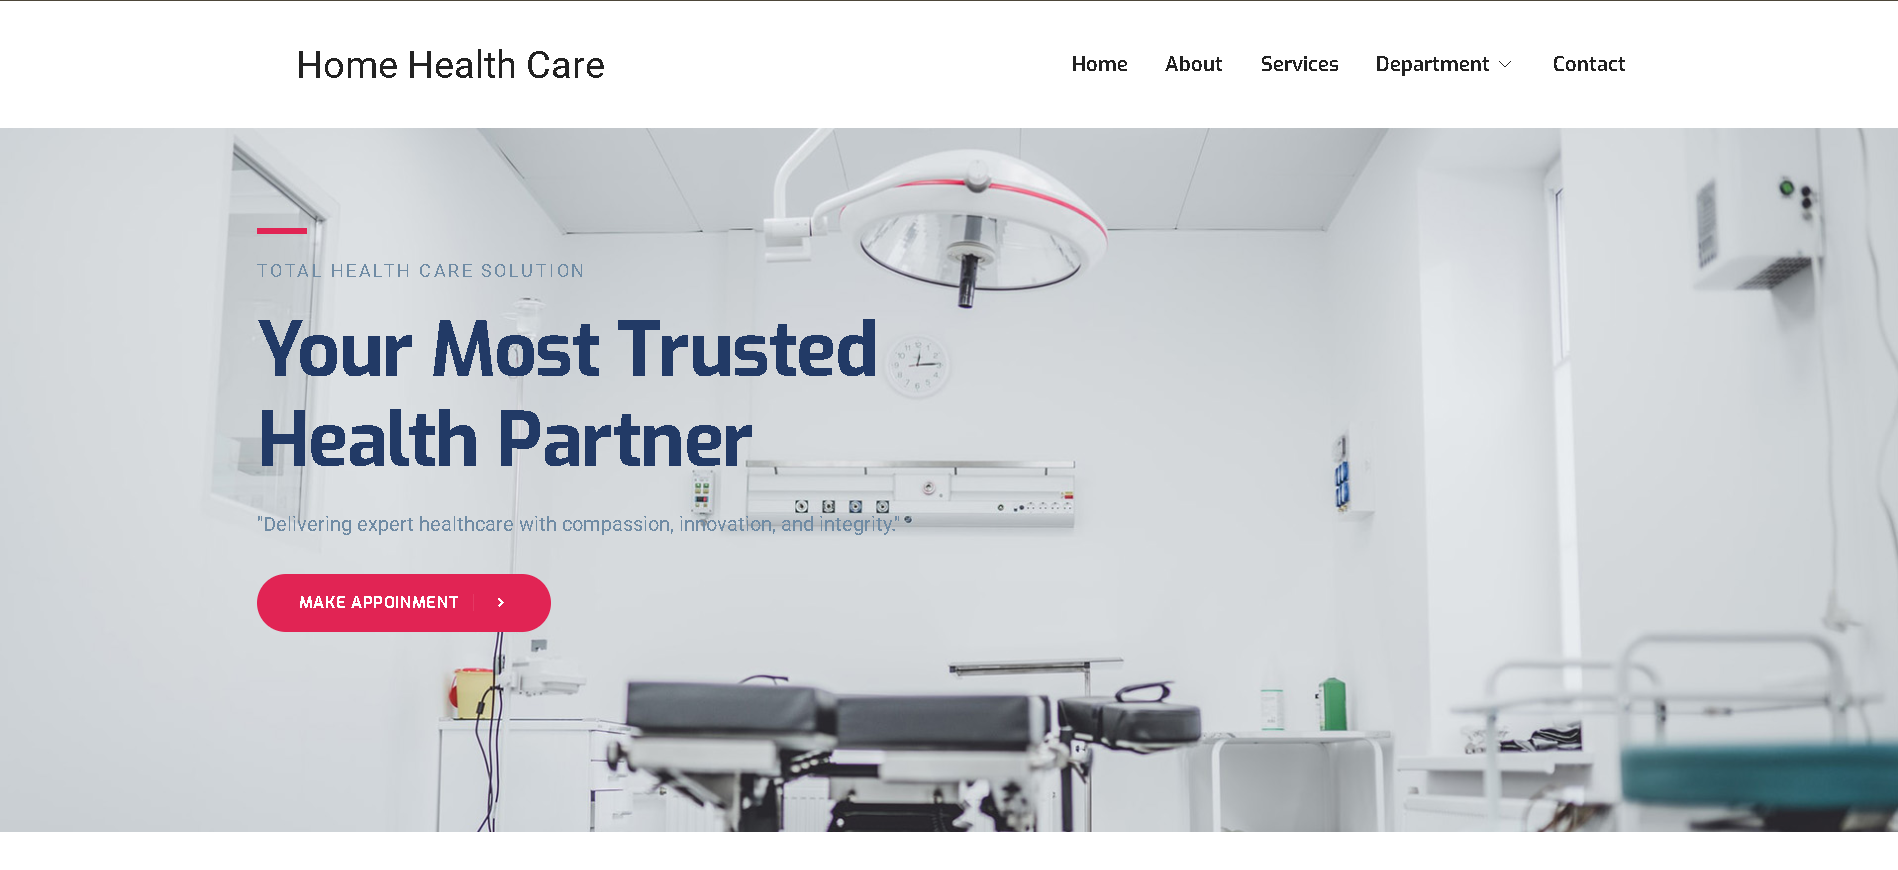Click the "Delivering expert healthcare" tagline text
Viewport: 1898px width, 870px height.
578,524
